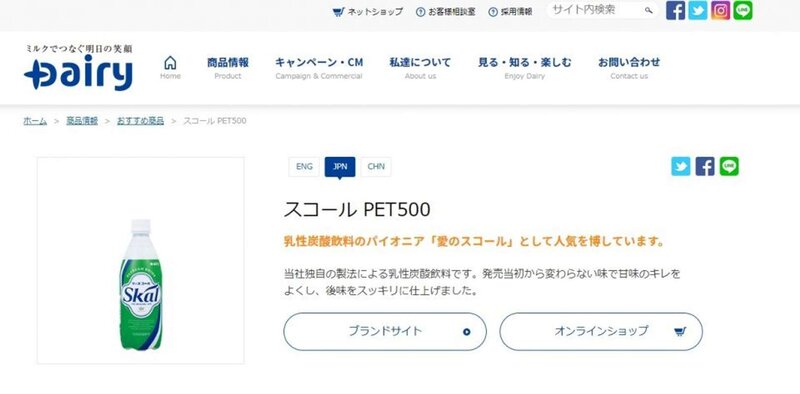
Task: Click the Skal bottle product image
Action: (141, 285)
